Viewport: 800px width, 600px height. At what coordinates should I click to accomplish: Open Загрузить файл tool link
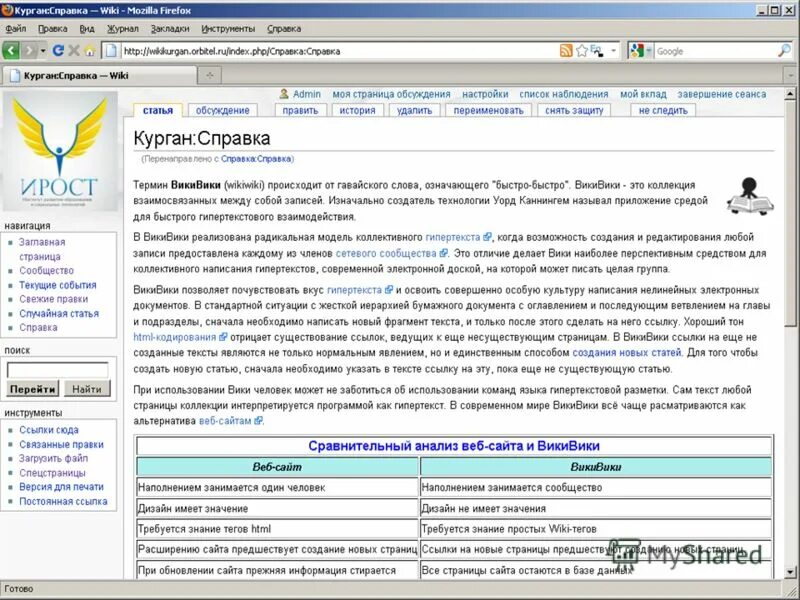[x=53, y=458]
